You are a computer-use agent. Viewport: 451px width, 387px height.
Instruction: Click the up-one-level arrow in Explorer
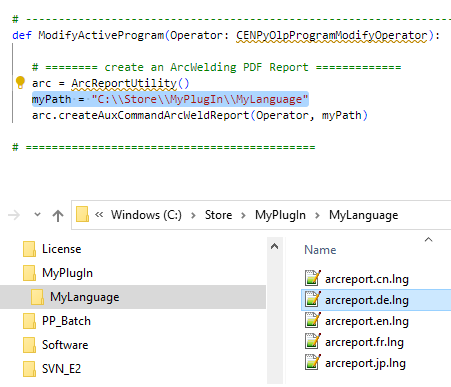pyautogui.click(x=58, y=216)
